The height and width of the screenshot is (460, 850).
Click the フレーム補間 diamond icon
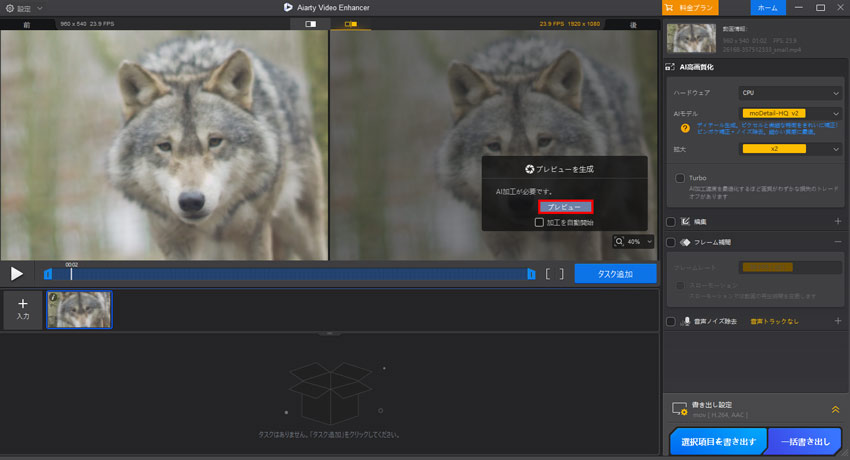tap(685, 242)
